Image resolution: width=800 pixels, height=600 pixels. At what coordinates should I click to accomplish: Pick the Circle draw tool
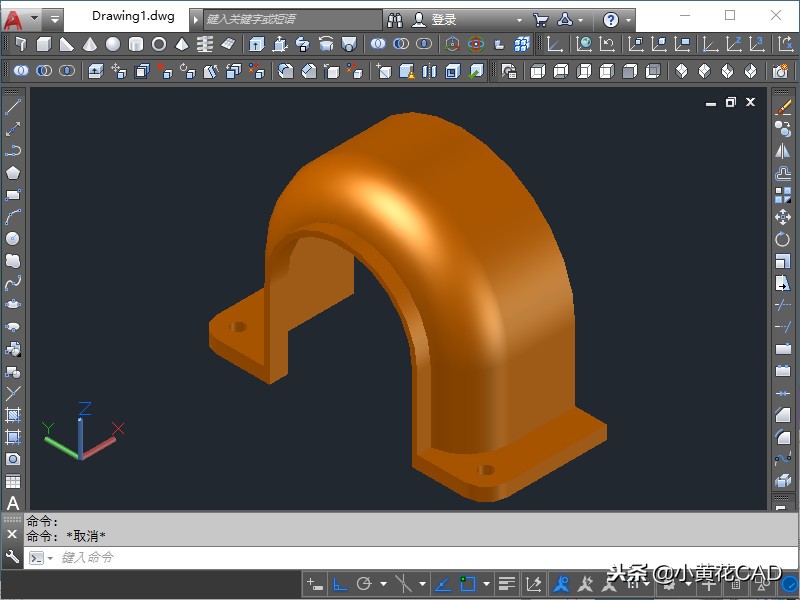[13, 238]
